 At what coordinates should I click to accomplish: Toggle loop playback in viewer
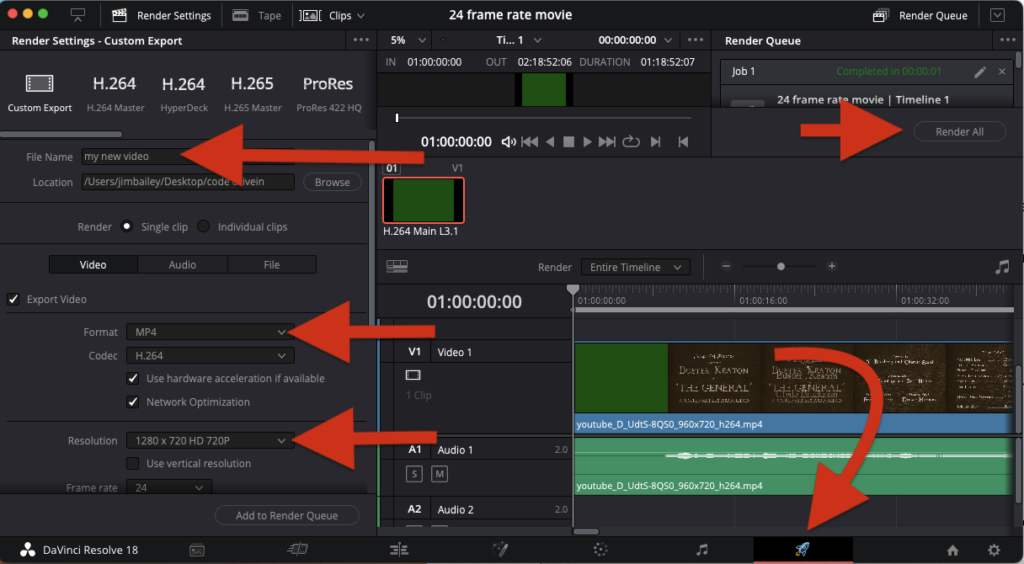pos(631,142)
